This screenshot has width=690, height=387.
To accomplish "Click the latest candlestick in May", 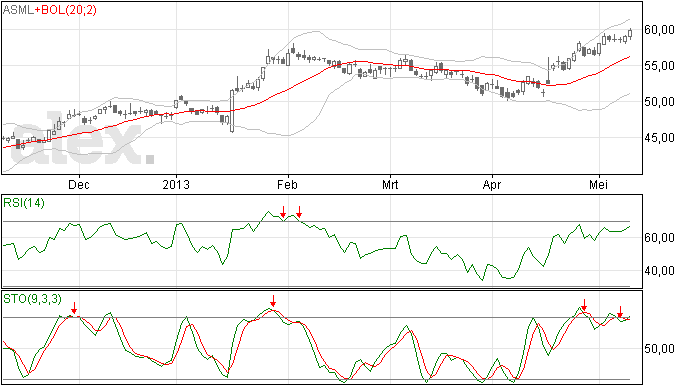I will 631,33.
